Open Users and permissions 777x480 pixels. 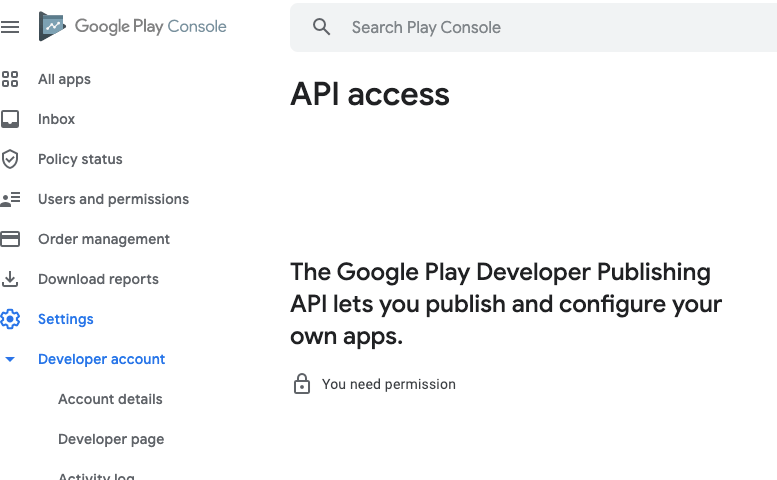(x=113, y=199)
